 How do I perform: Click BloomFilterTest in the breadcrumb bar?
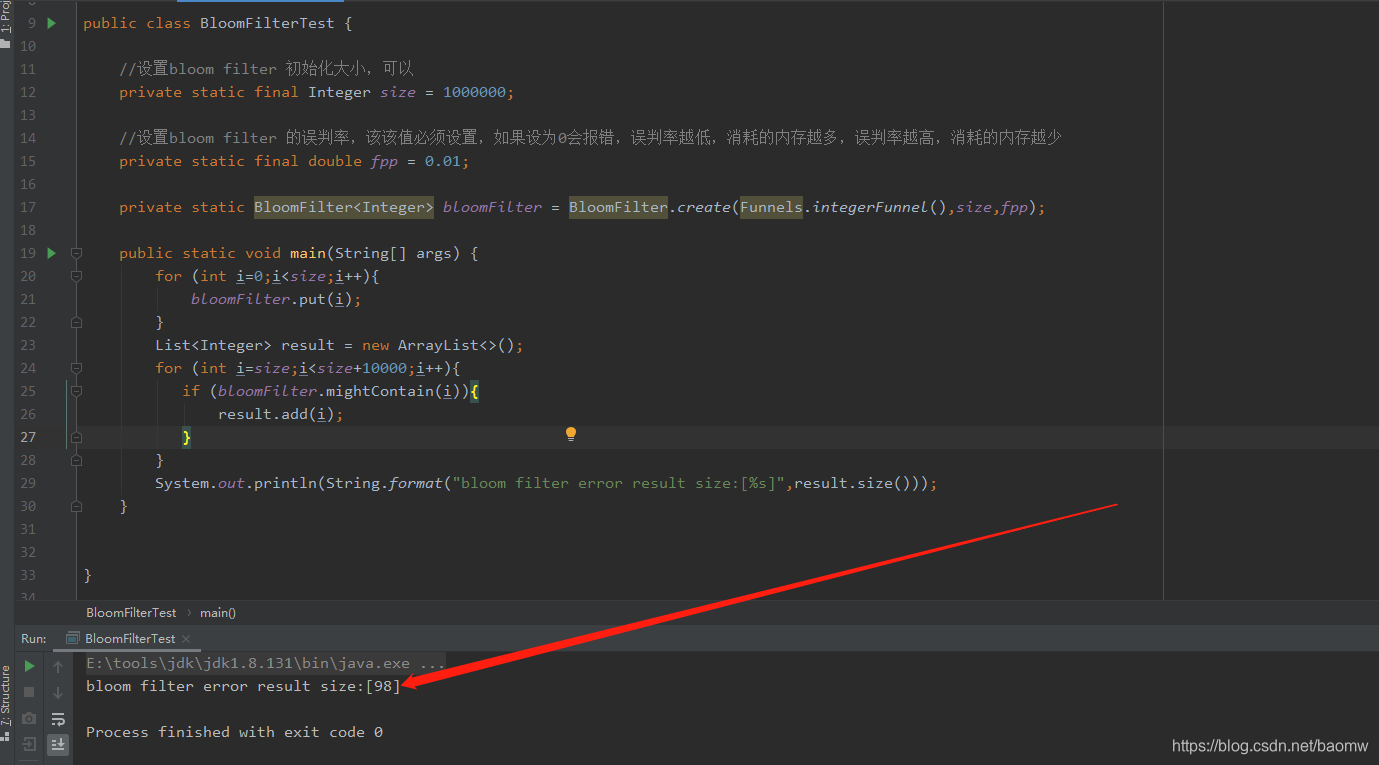tap(131, 612)
